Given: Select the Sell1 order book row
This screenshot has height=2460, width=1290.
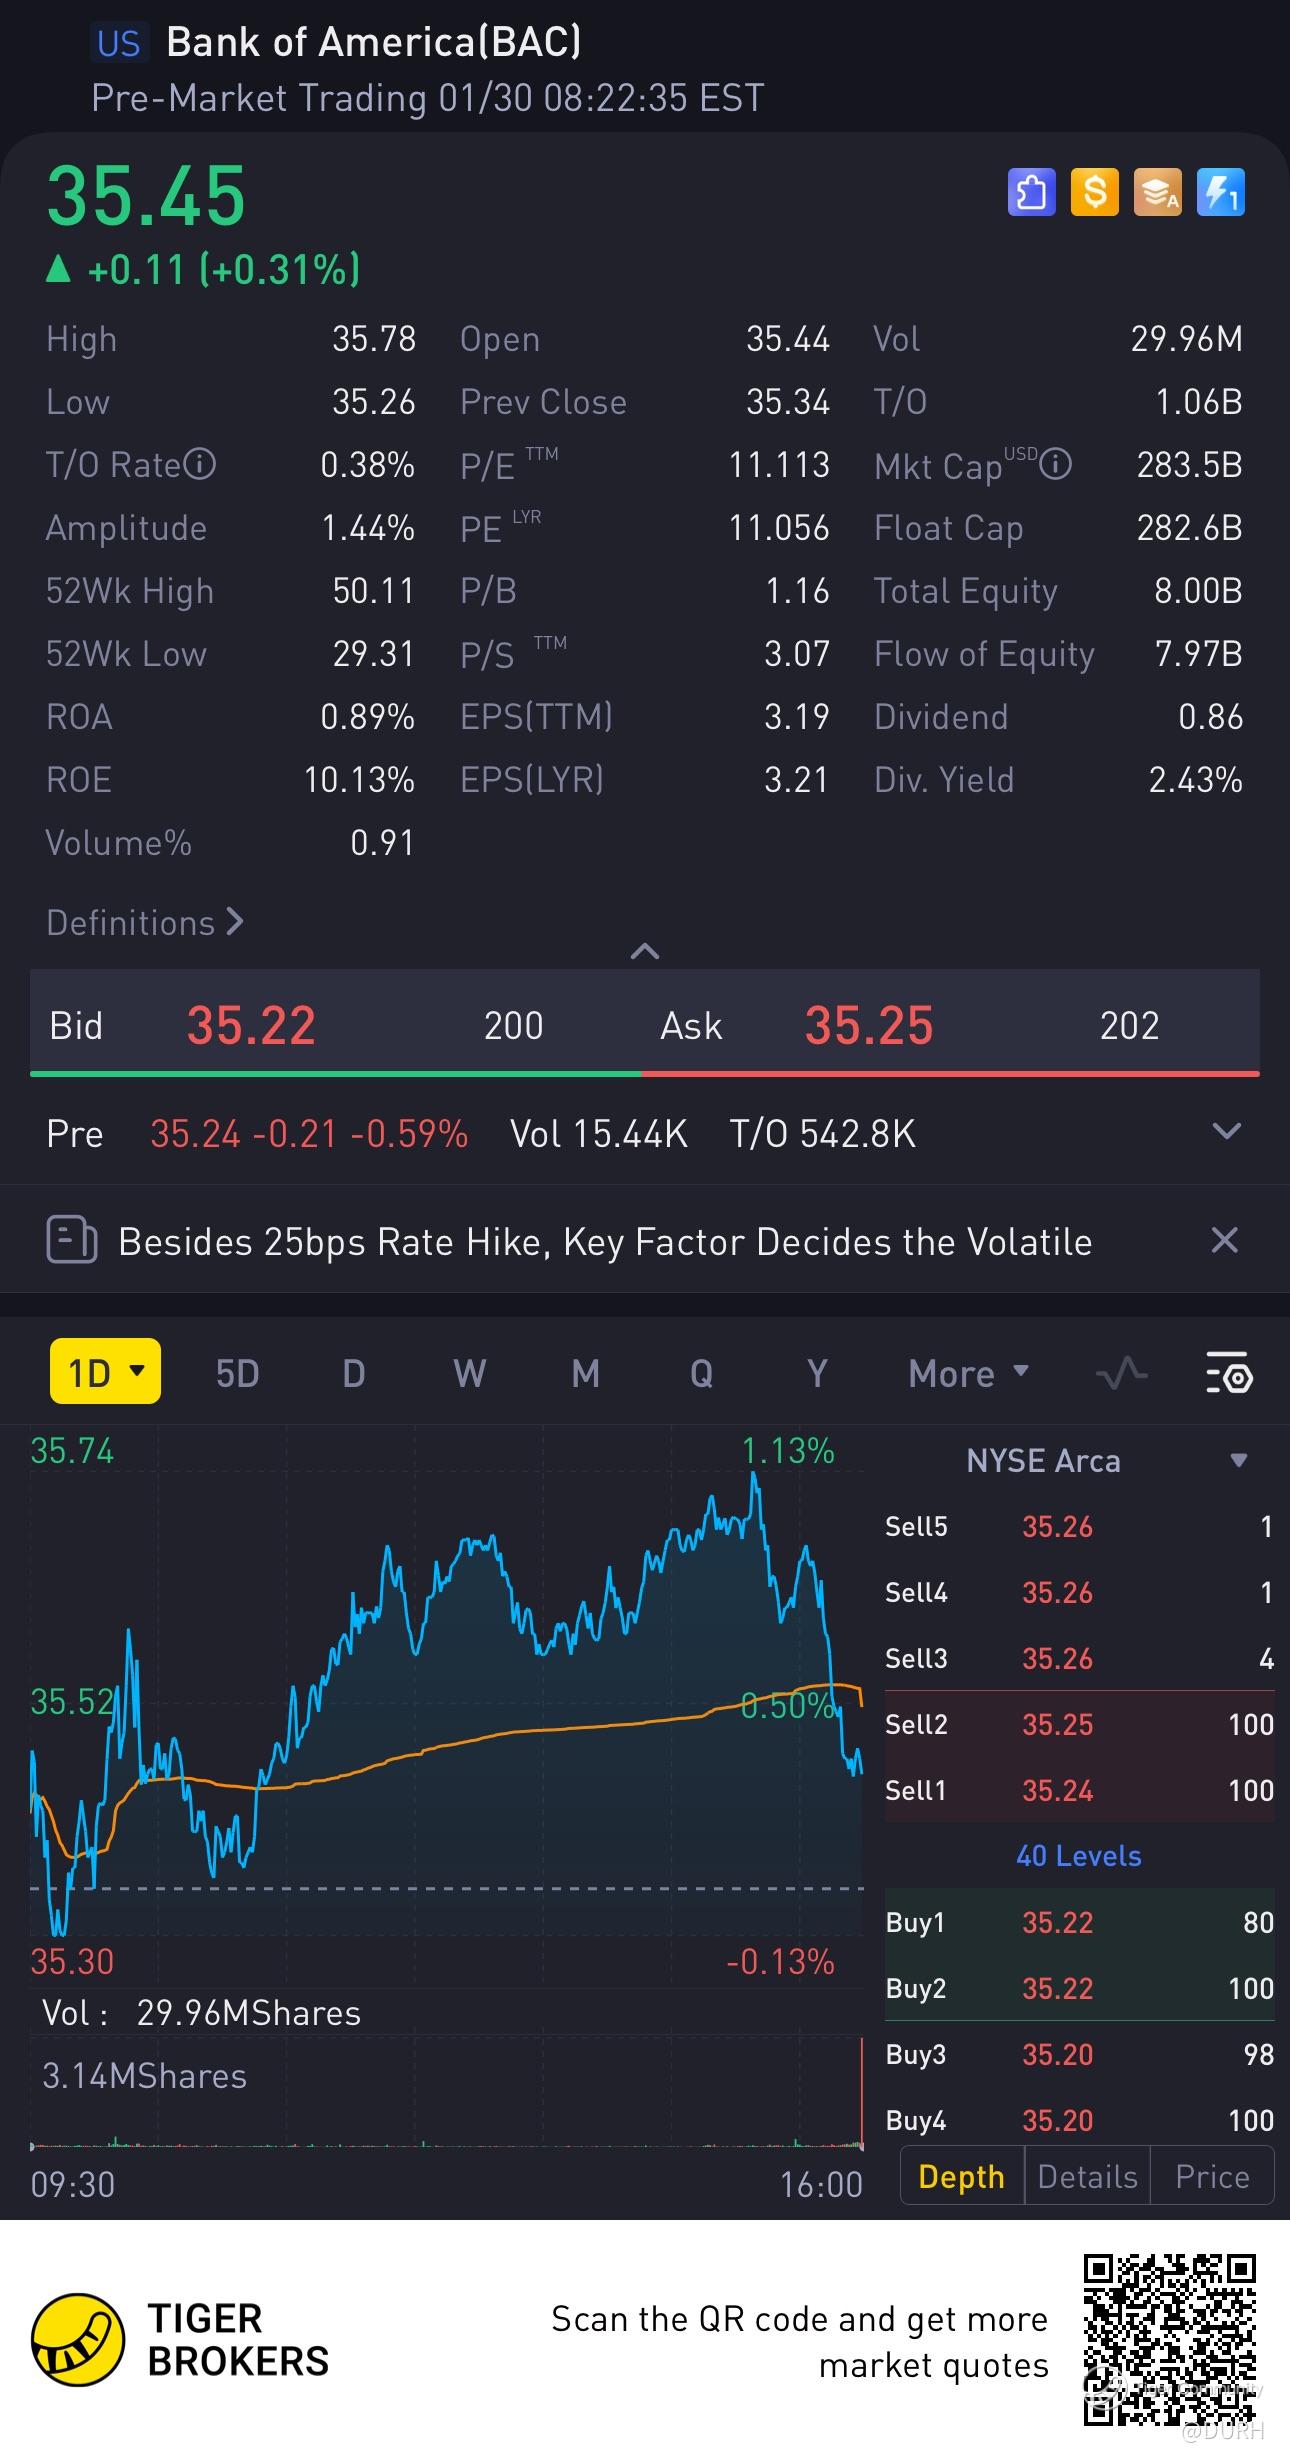Looking at the screenshot, I should point(1079,1790).
